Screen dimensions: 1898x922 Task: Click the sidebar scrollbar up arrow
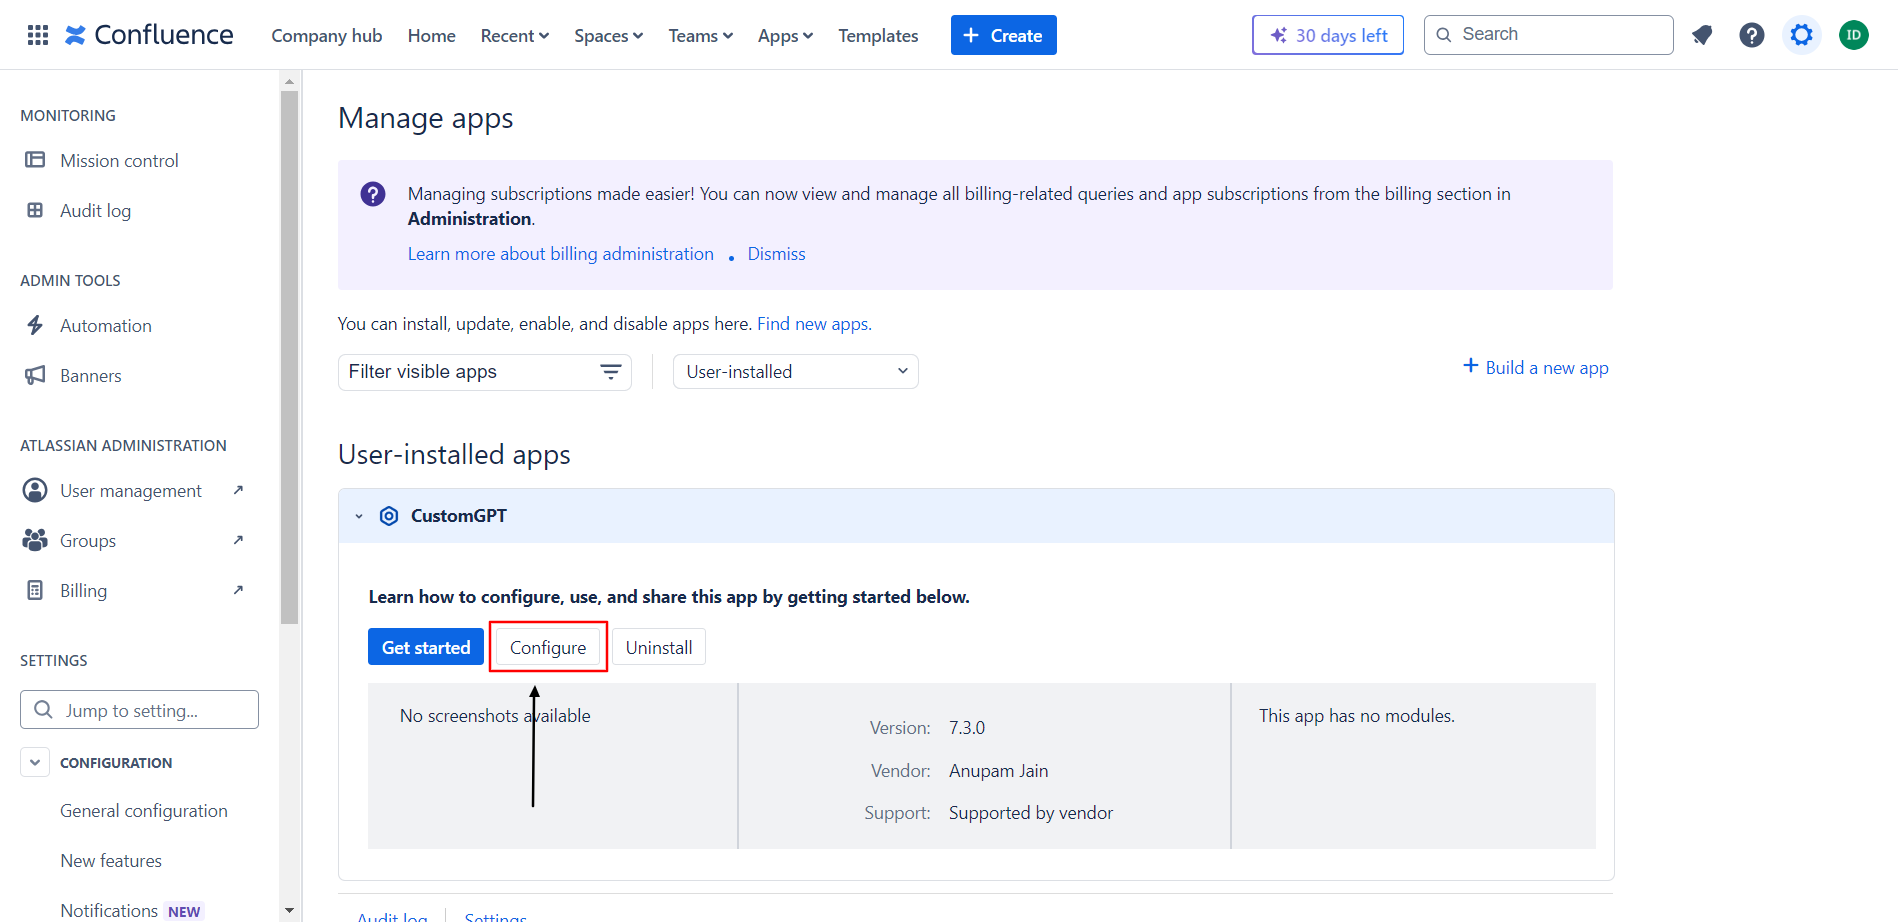pyautogui.click(x=290, y=81)
